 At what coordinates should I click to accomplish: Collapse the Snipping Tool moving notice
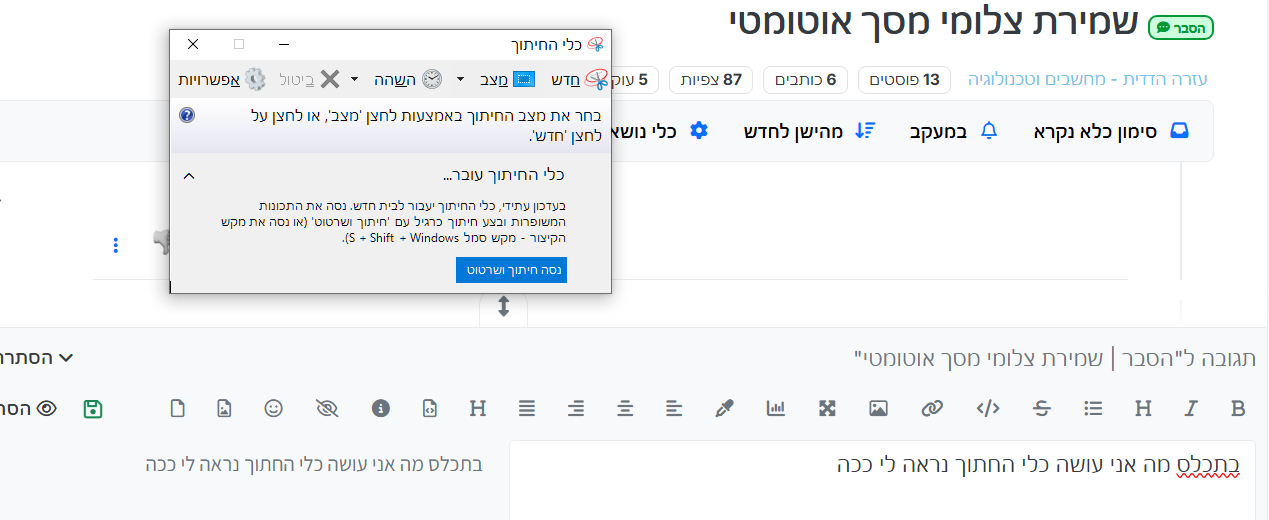point(189,176)
